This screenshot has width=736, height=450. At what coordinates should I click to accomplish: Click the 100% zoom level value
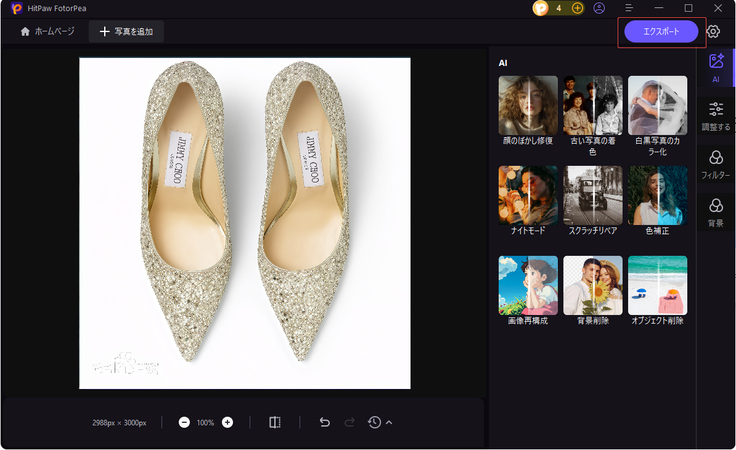[205, 423]
